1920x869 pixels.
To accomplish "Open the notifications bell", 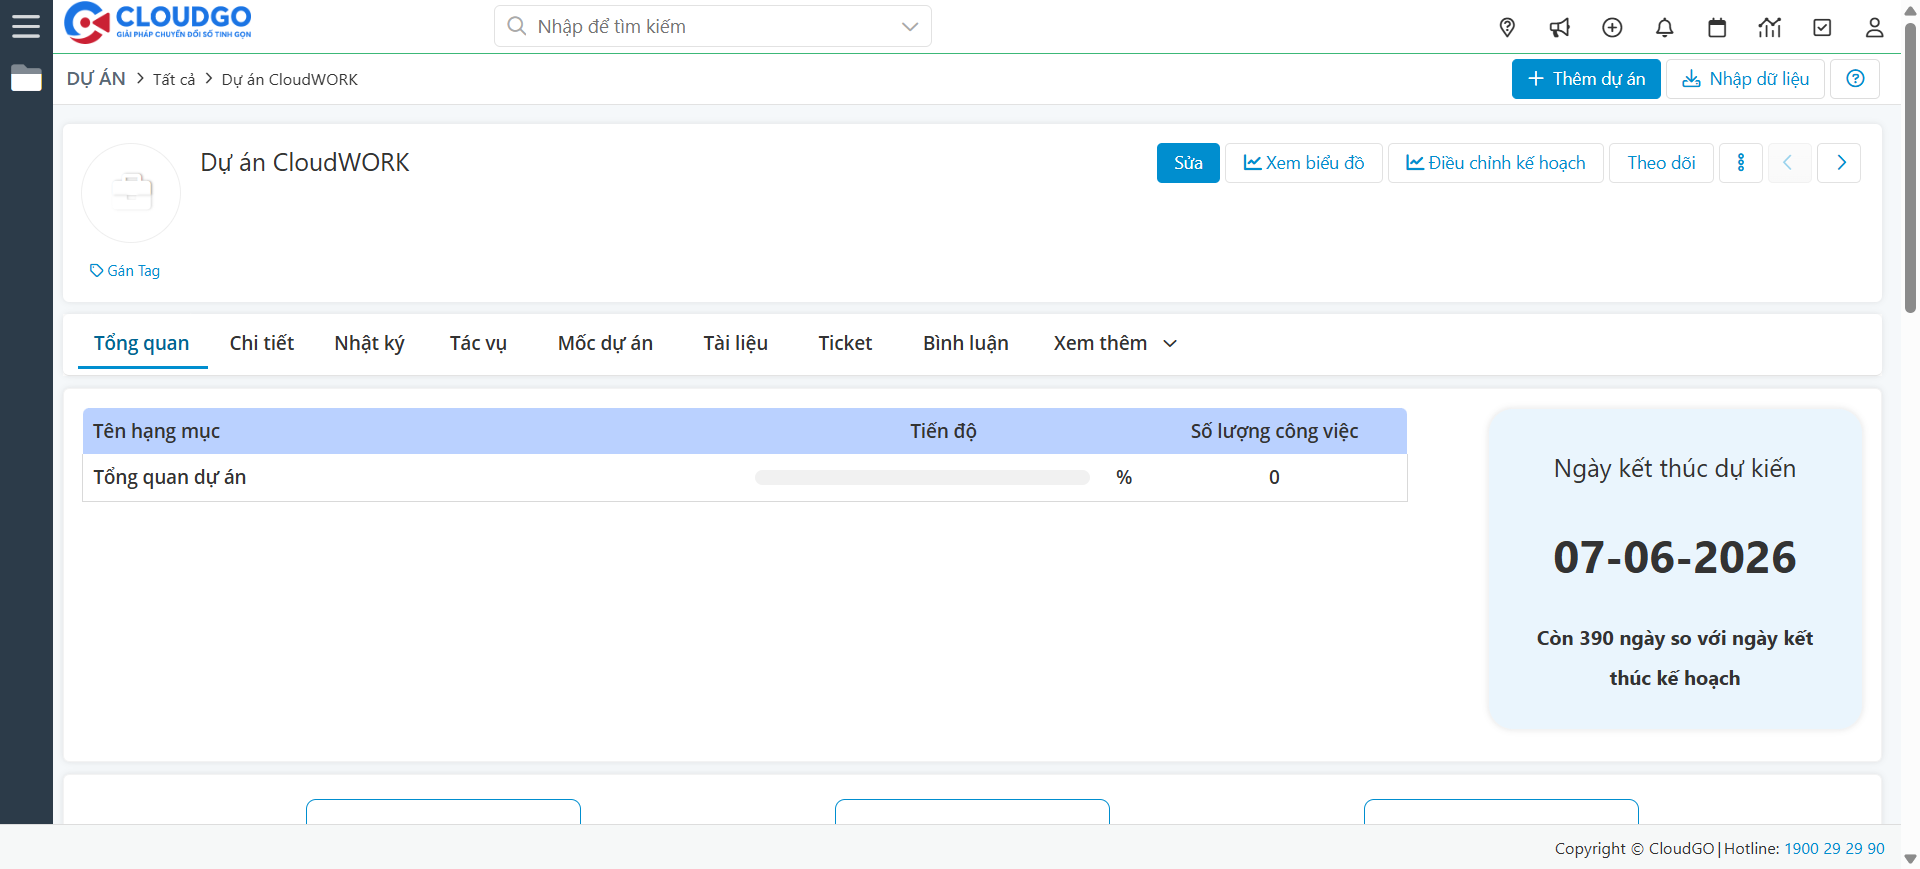I will tap(1665, 28).
